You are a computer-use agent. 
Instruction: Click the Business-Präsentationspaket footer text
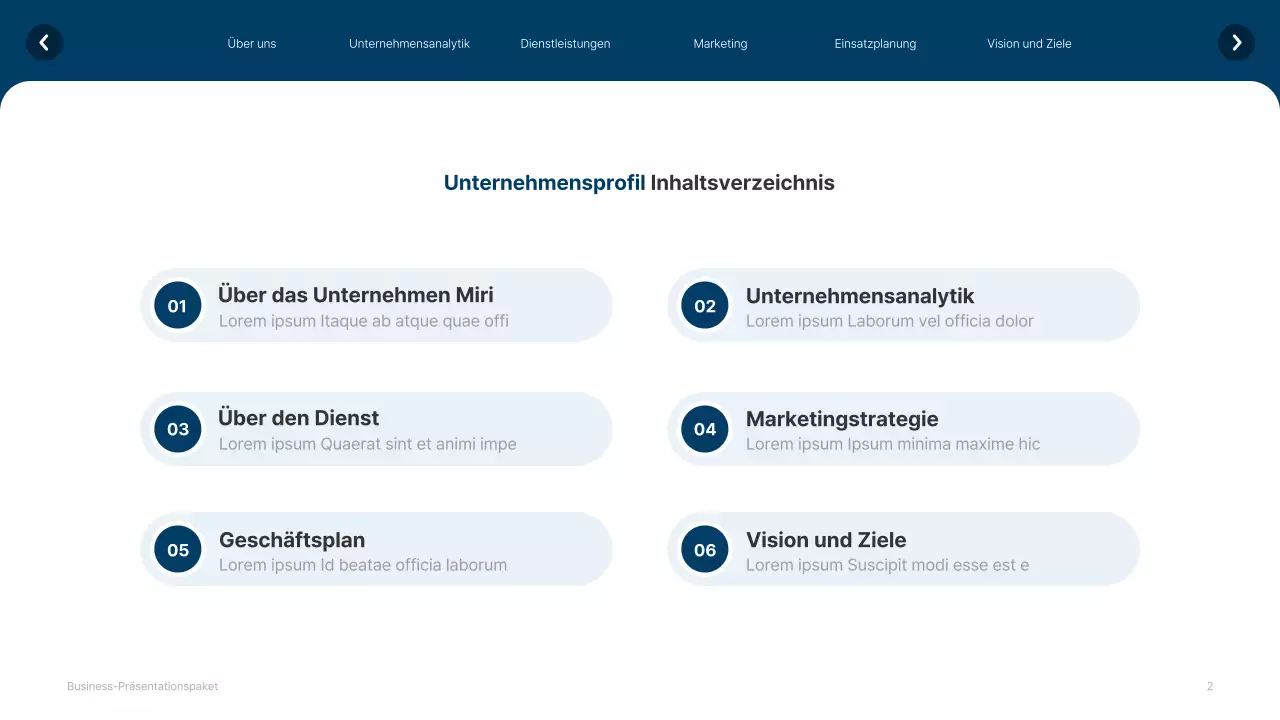(142, 686)
